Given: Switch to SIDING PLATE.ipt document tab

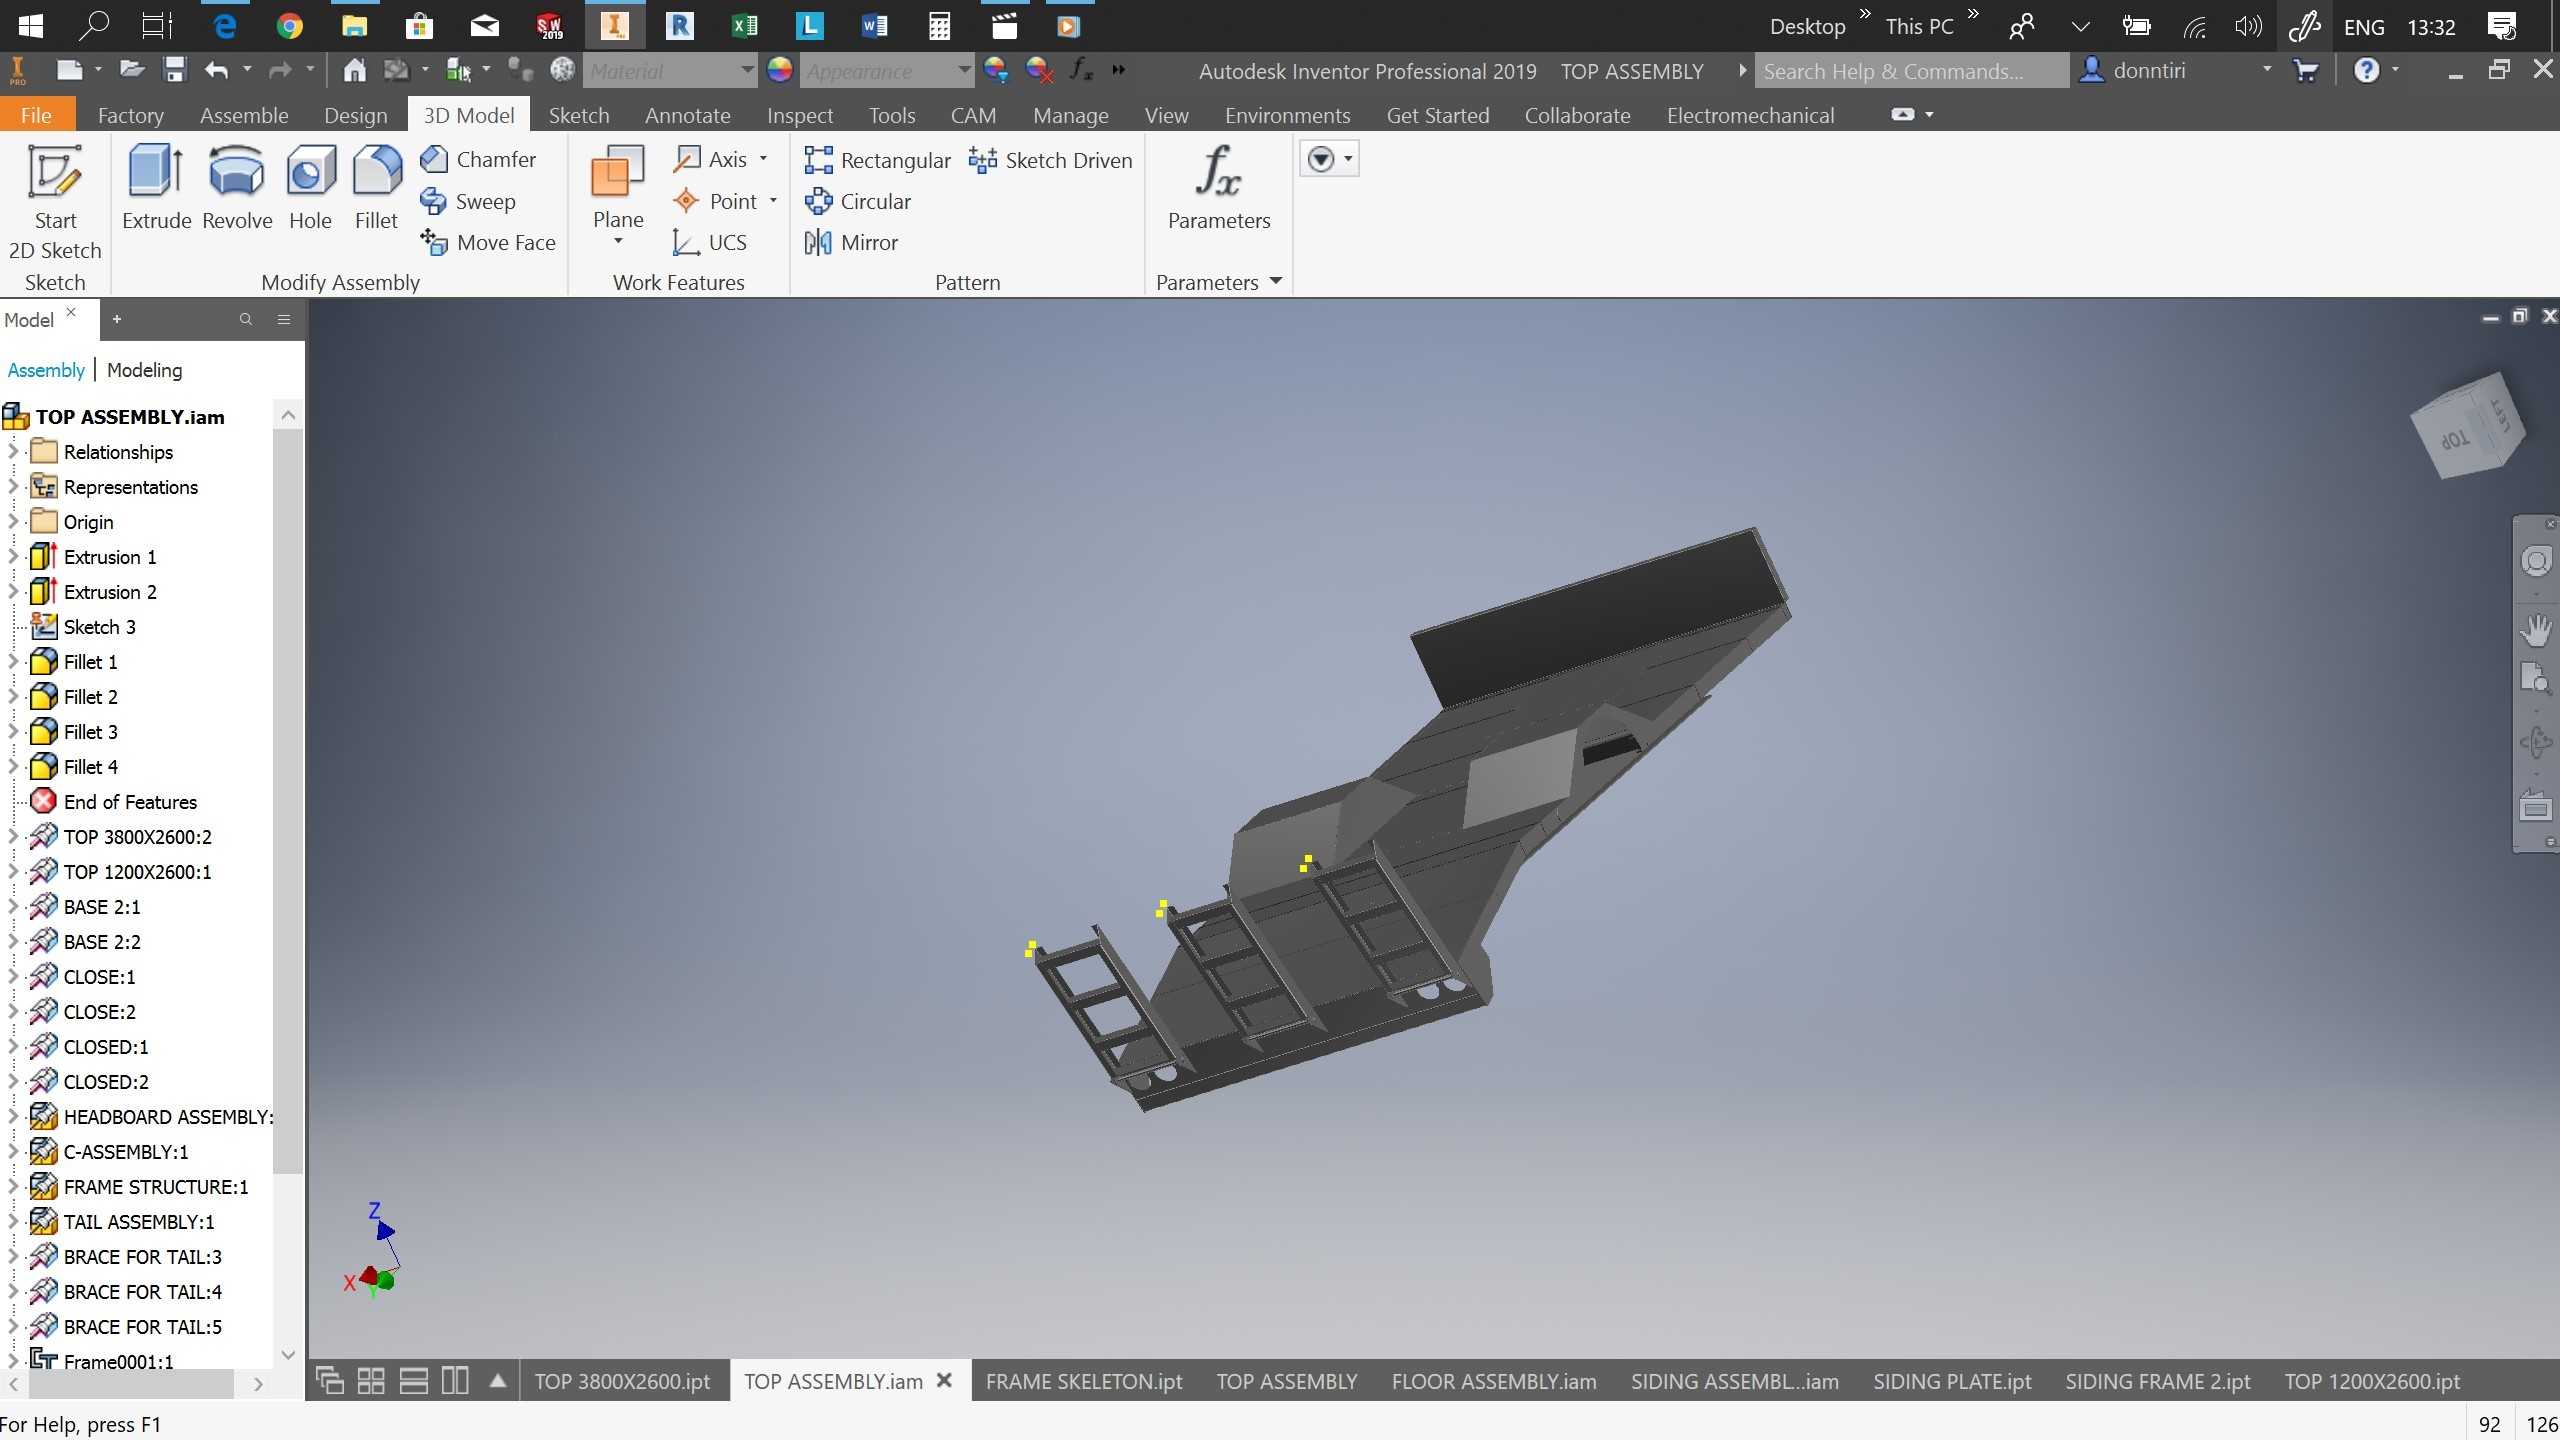Looking at the screenshot, I should (x=1952, y=1381).
